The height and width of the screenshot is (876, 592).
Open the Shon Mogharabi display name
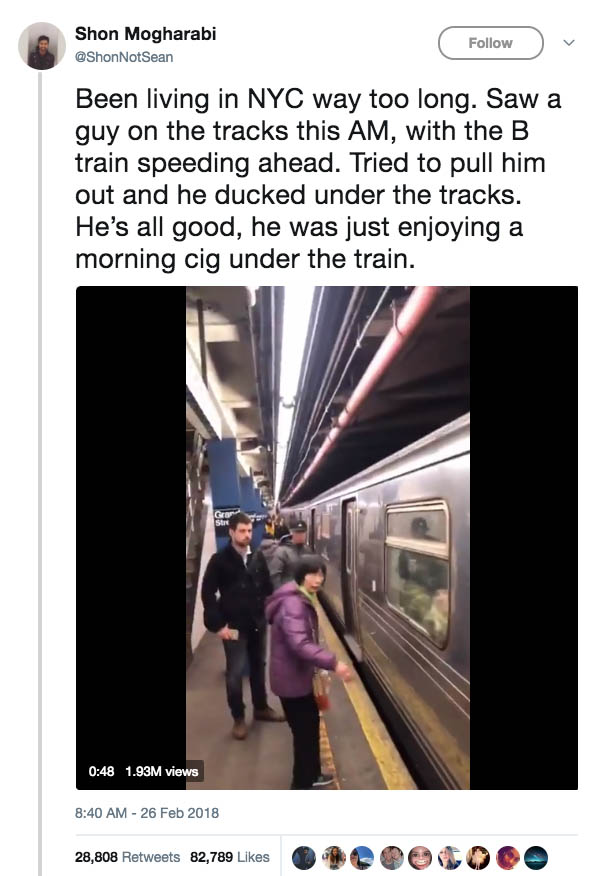tap(145, 34)
